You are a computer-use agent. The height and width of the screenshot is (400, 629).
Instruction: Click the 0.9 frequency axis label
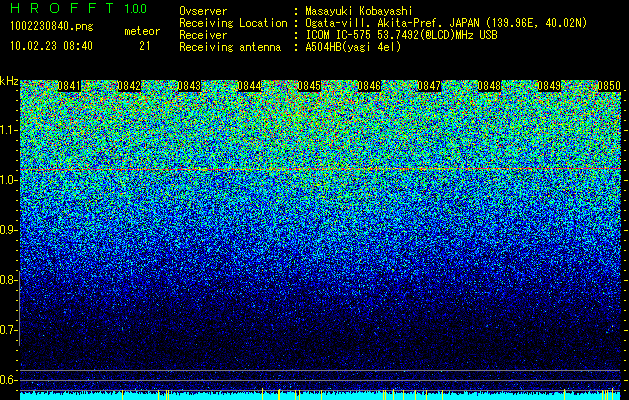click(8, 230)
